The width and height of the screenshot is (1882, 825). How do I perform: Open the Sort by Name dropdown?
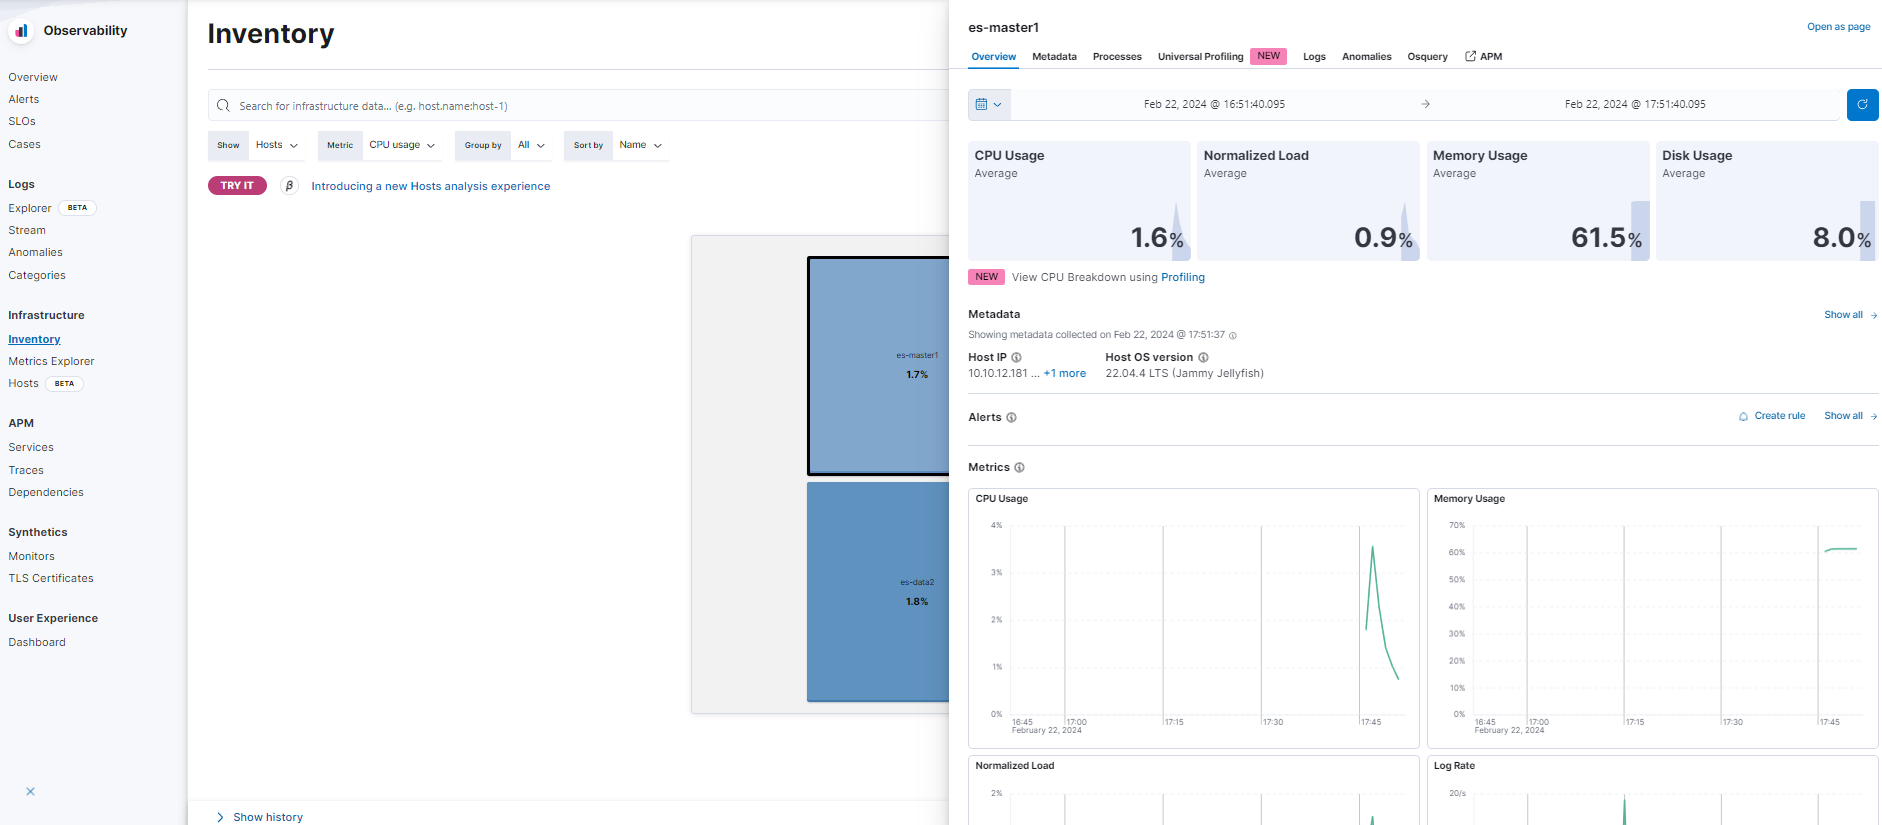click(x=640, y=145)
